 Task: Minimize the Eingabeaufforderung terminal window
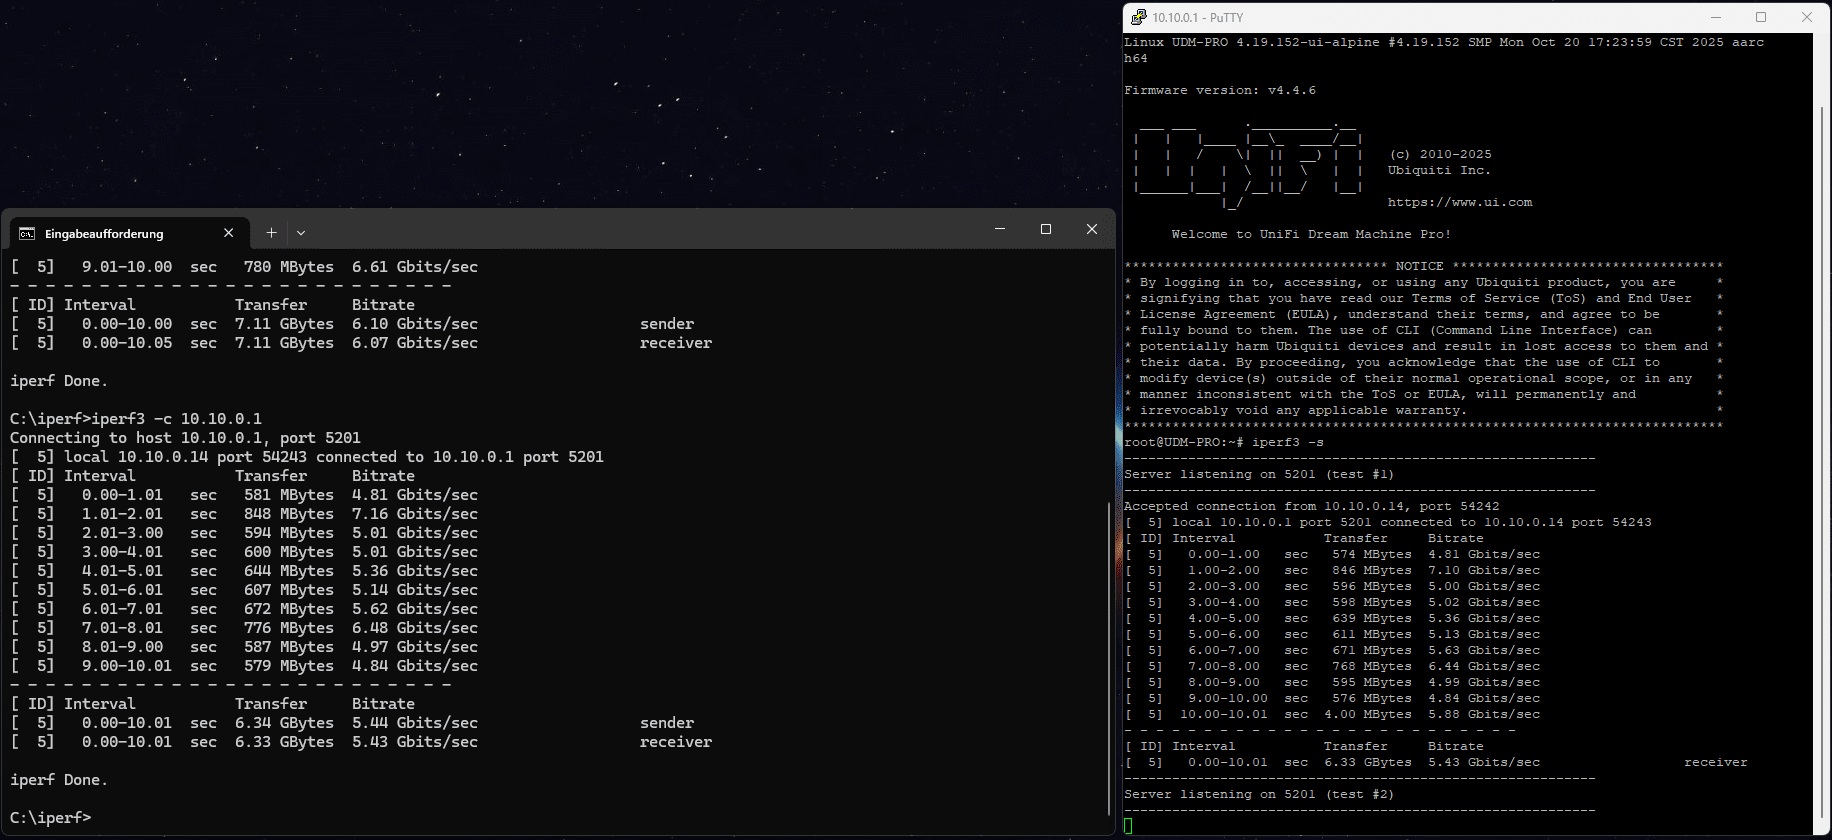[1000, 229]
